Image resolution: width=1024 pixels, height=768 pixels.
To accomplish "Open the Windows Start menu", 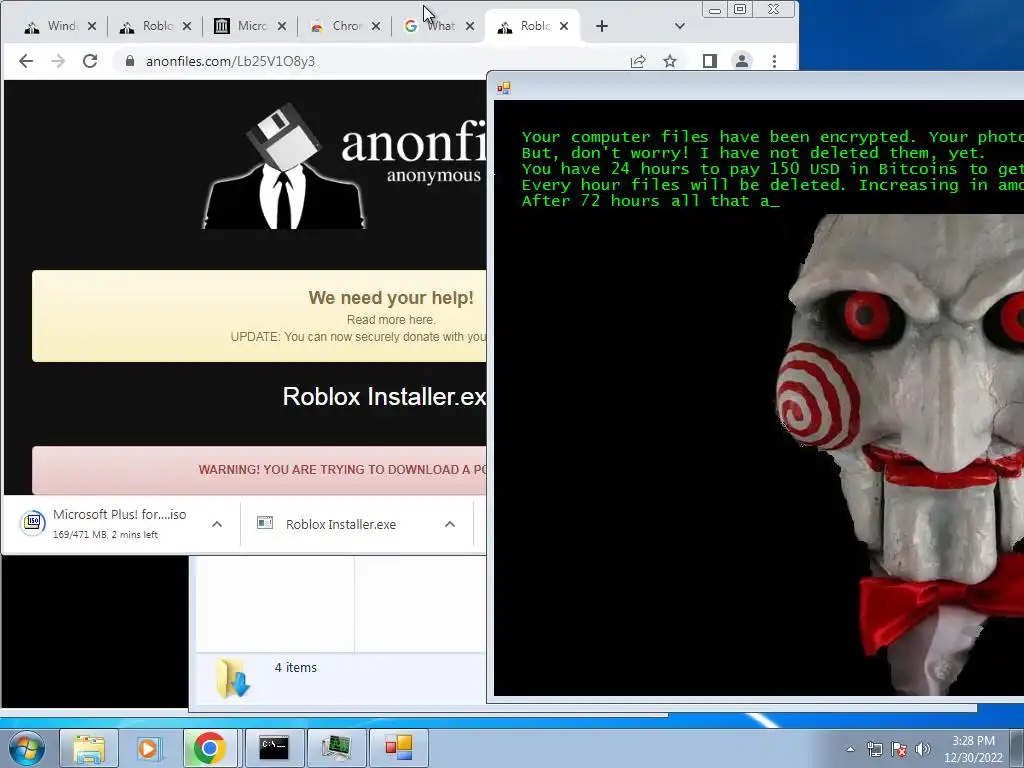I will [x=27, y=748].
